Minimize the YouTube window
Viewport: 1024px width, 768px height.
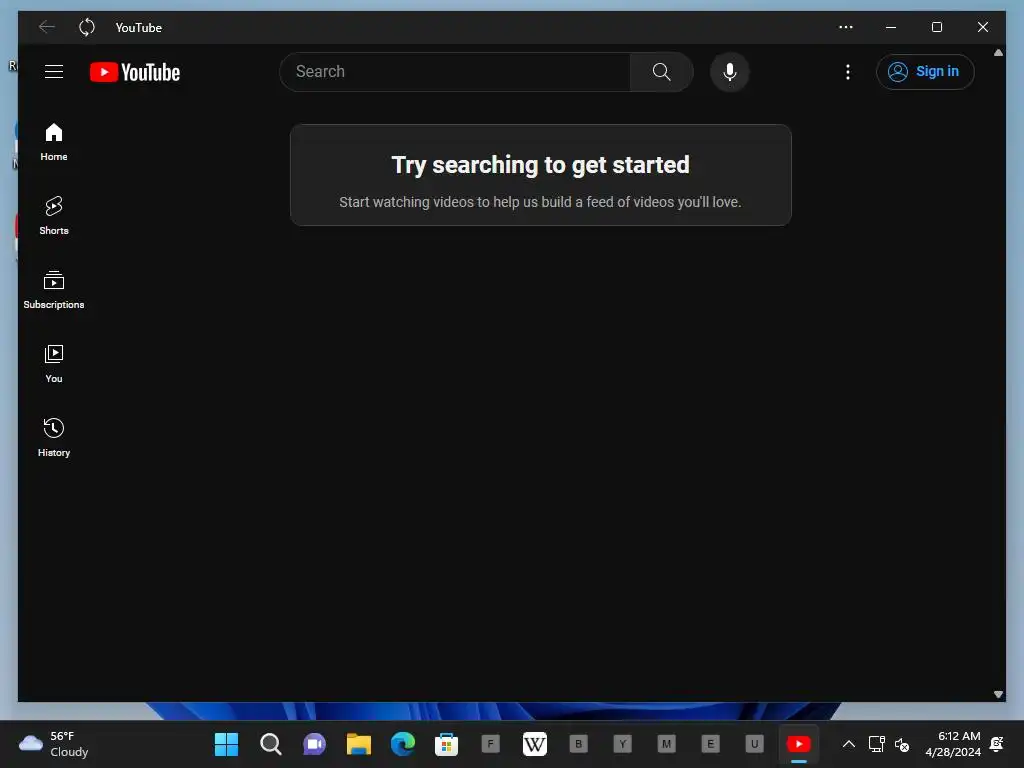[891, 27]
